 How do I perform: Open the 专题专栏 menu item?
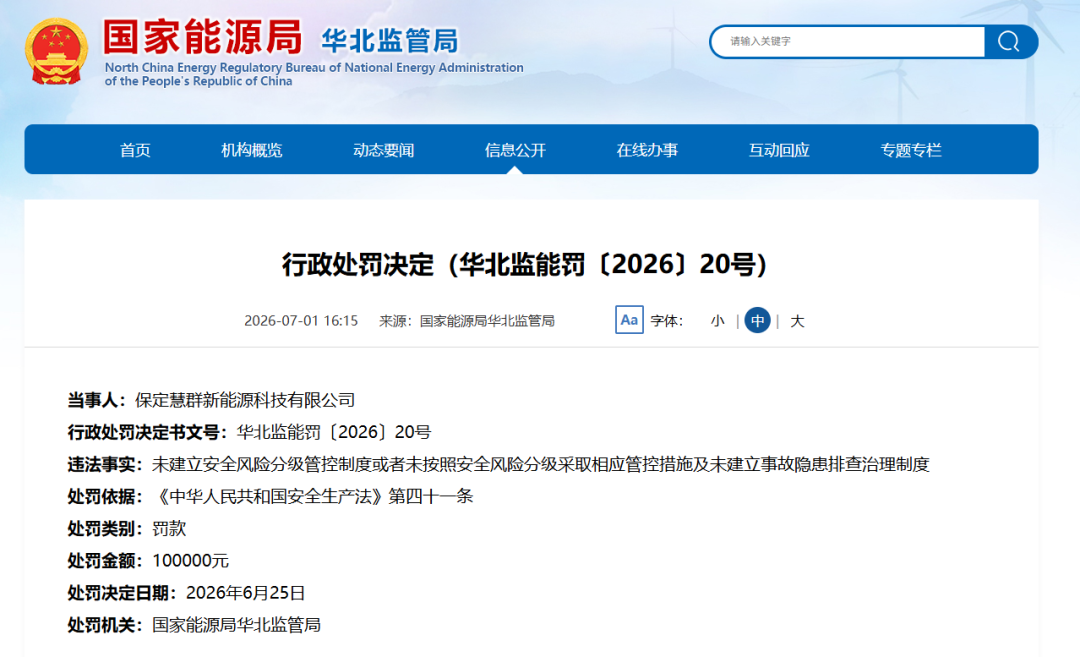point(911,150)
